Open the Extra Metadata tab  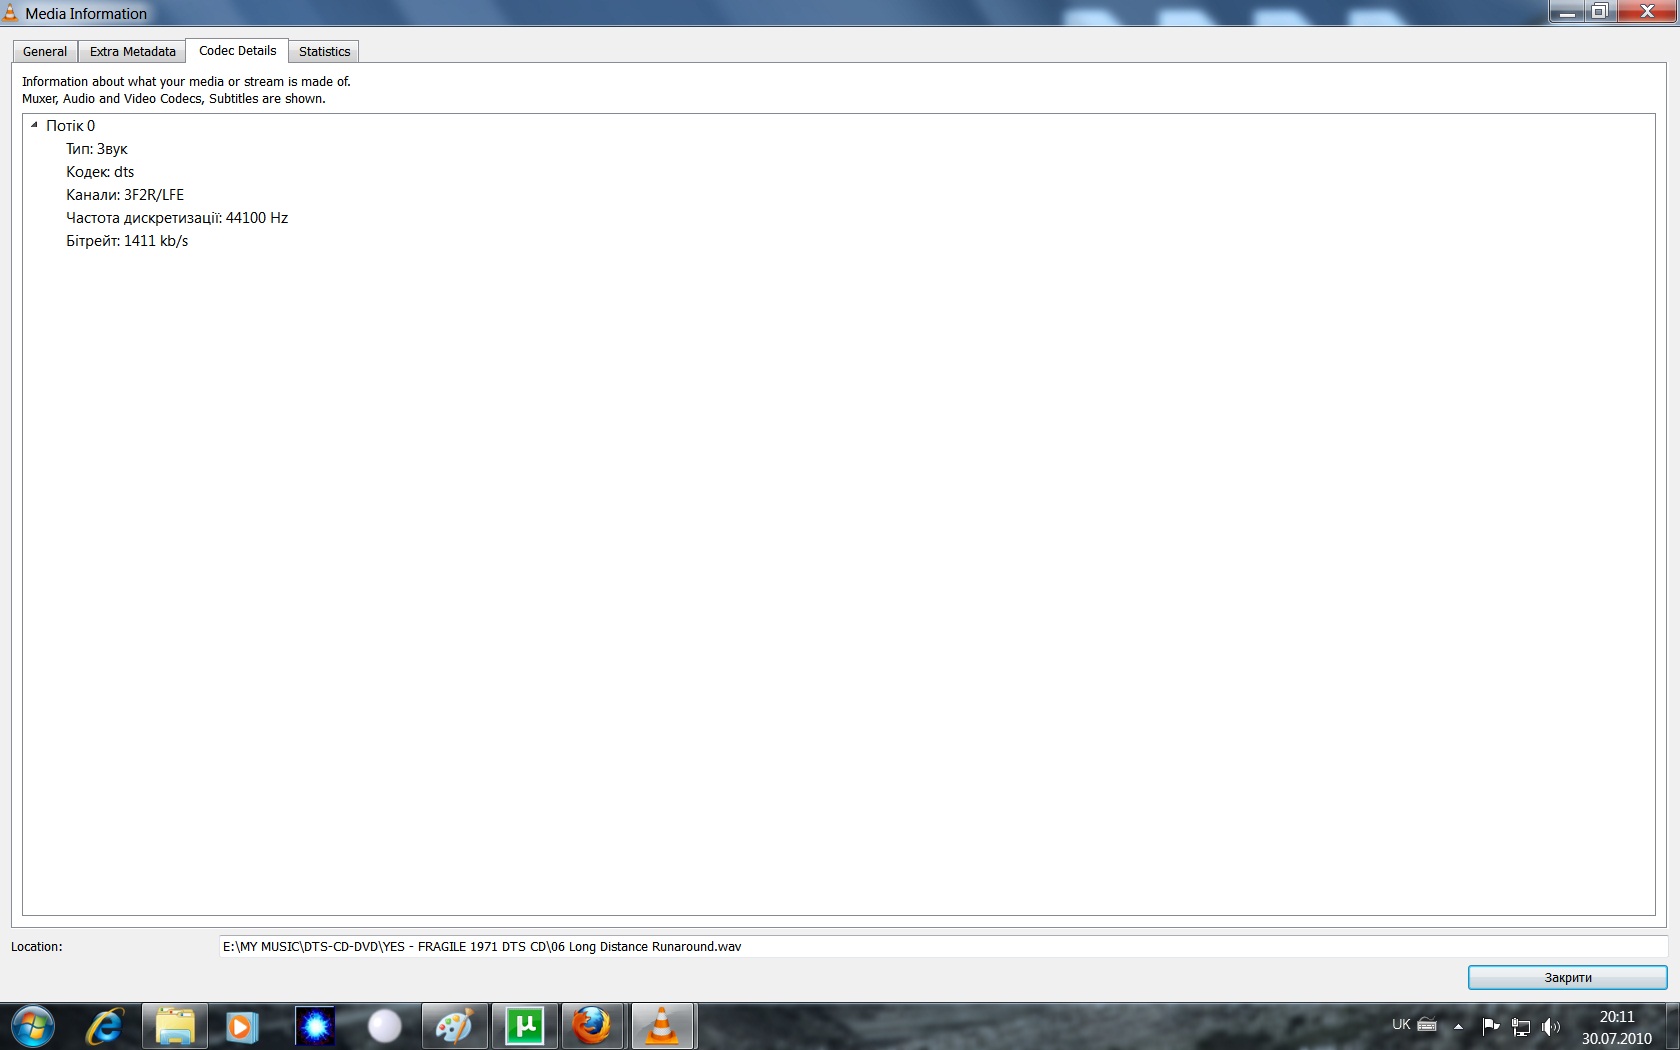point(132,52)
